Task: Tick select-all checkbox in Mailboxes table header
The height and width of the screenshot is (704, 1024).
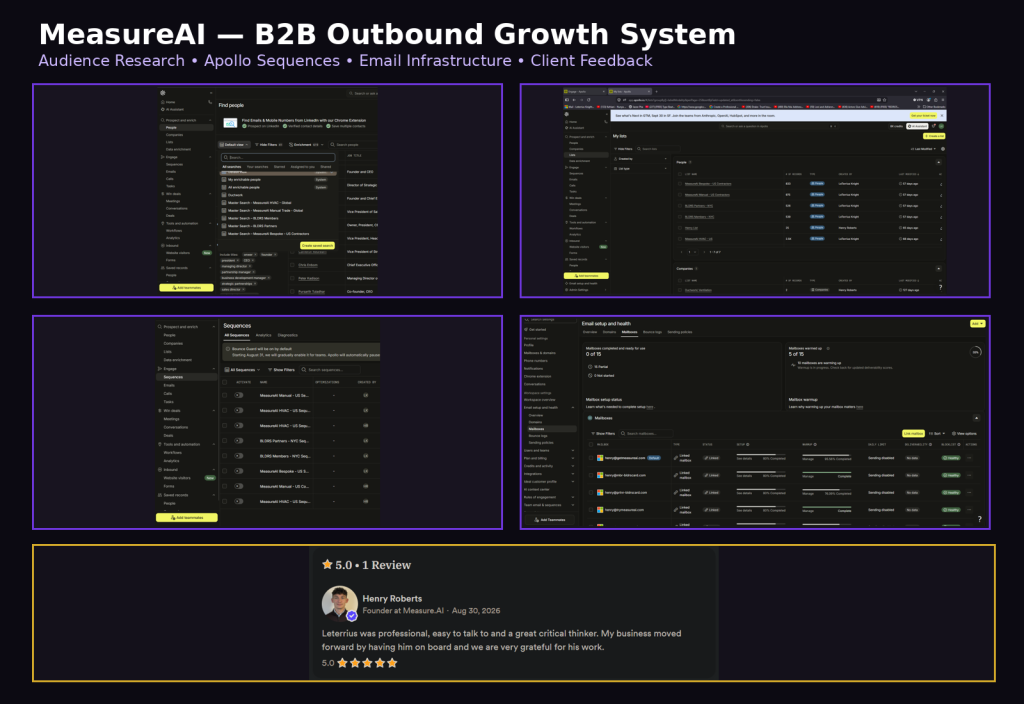Action: point(591,445)
